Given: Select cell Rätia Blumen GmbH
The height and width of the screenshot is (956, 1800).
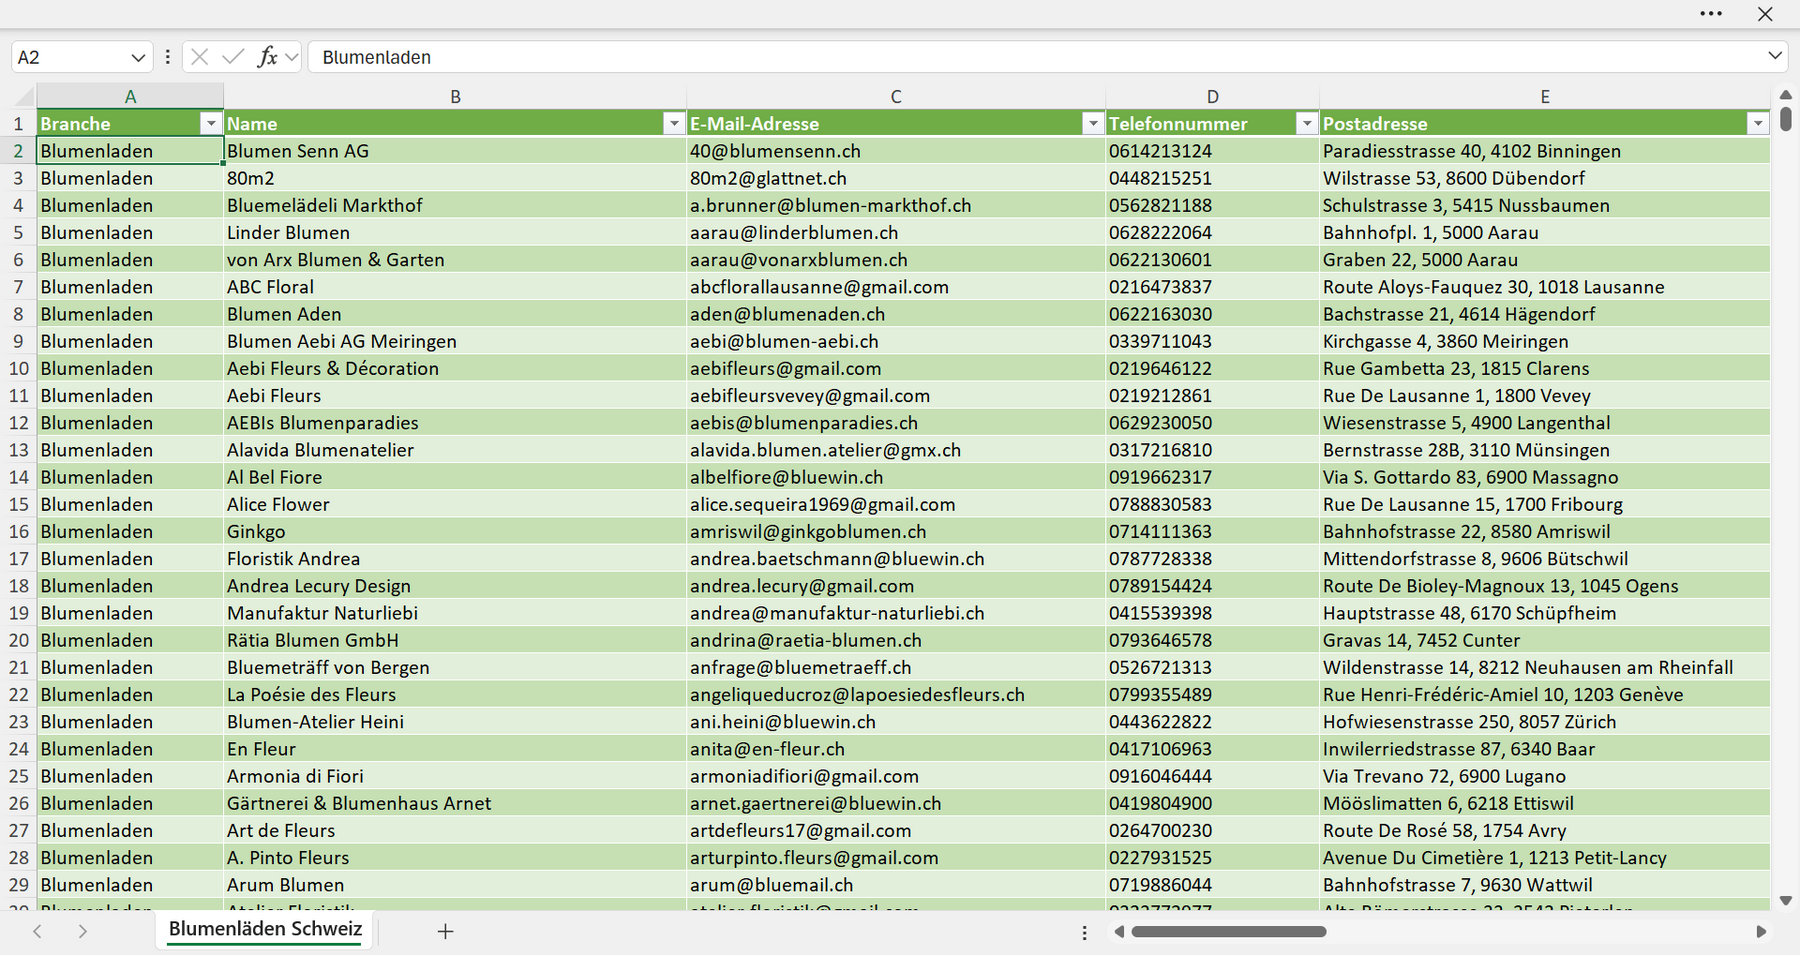Looking at the screenshot, I should pyautogui.click(x=455, y=640).
